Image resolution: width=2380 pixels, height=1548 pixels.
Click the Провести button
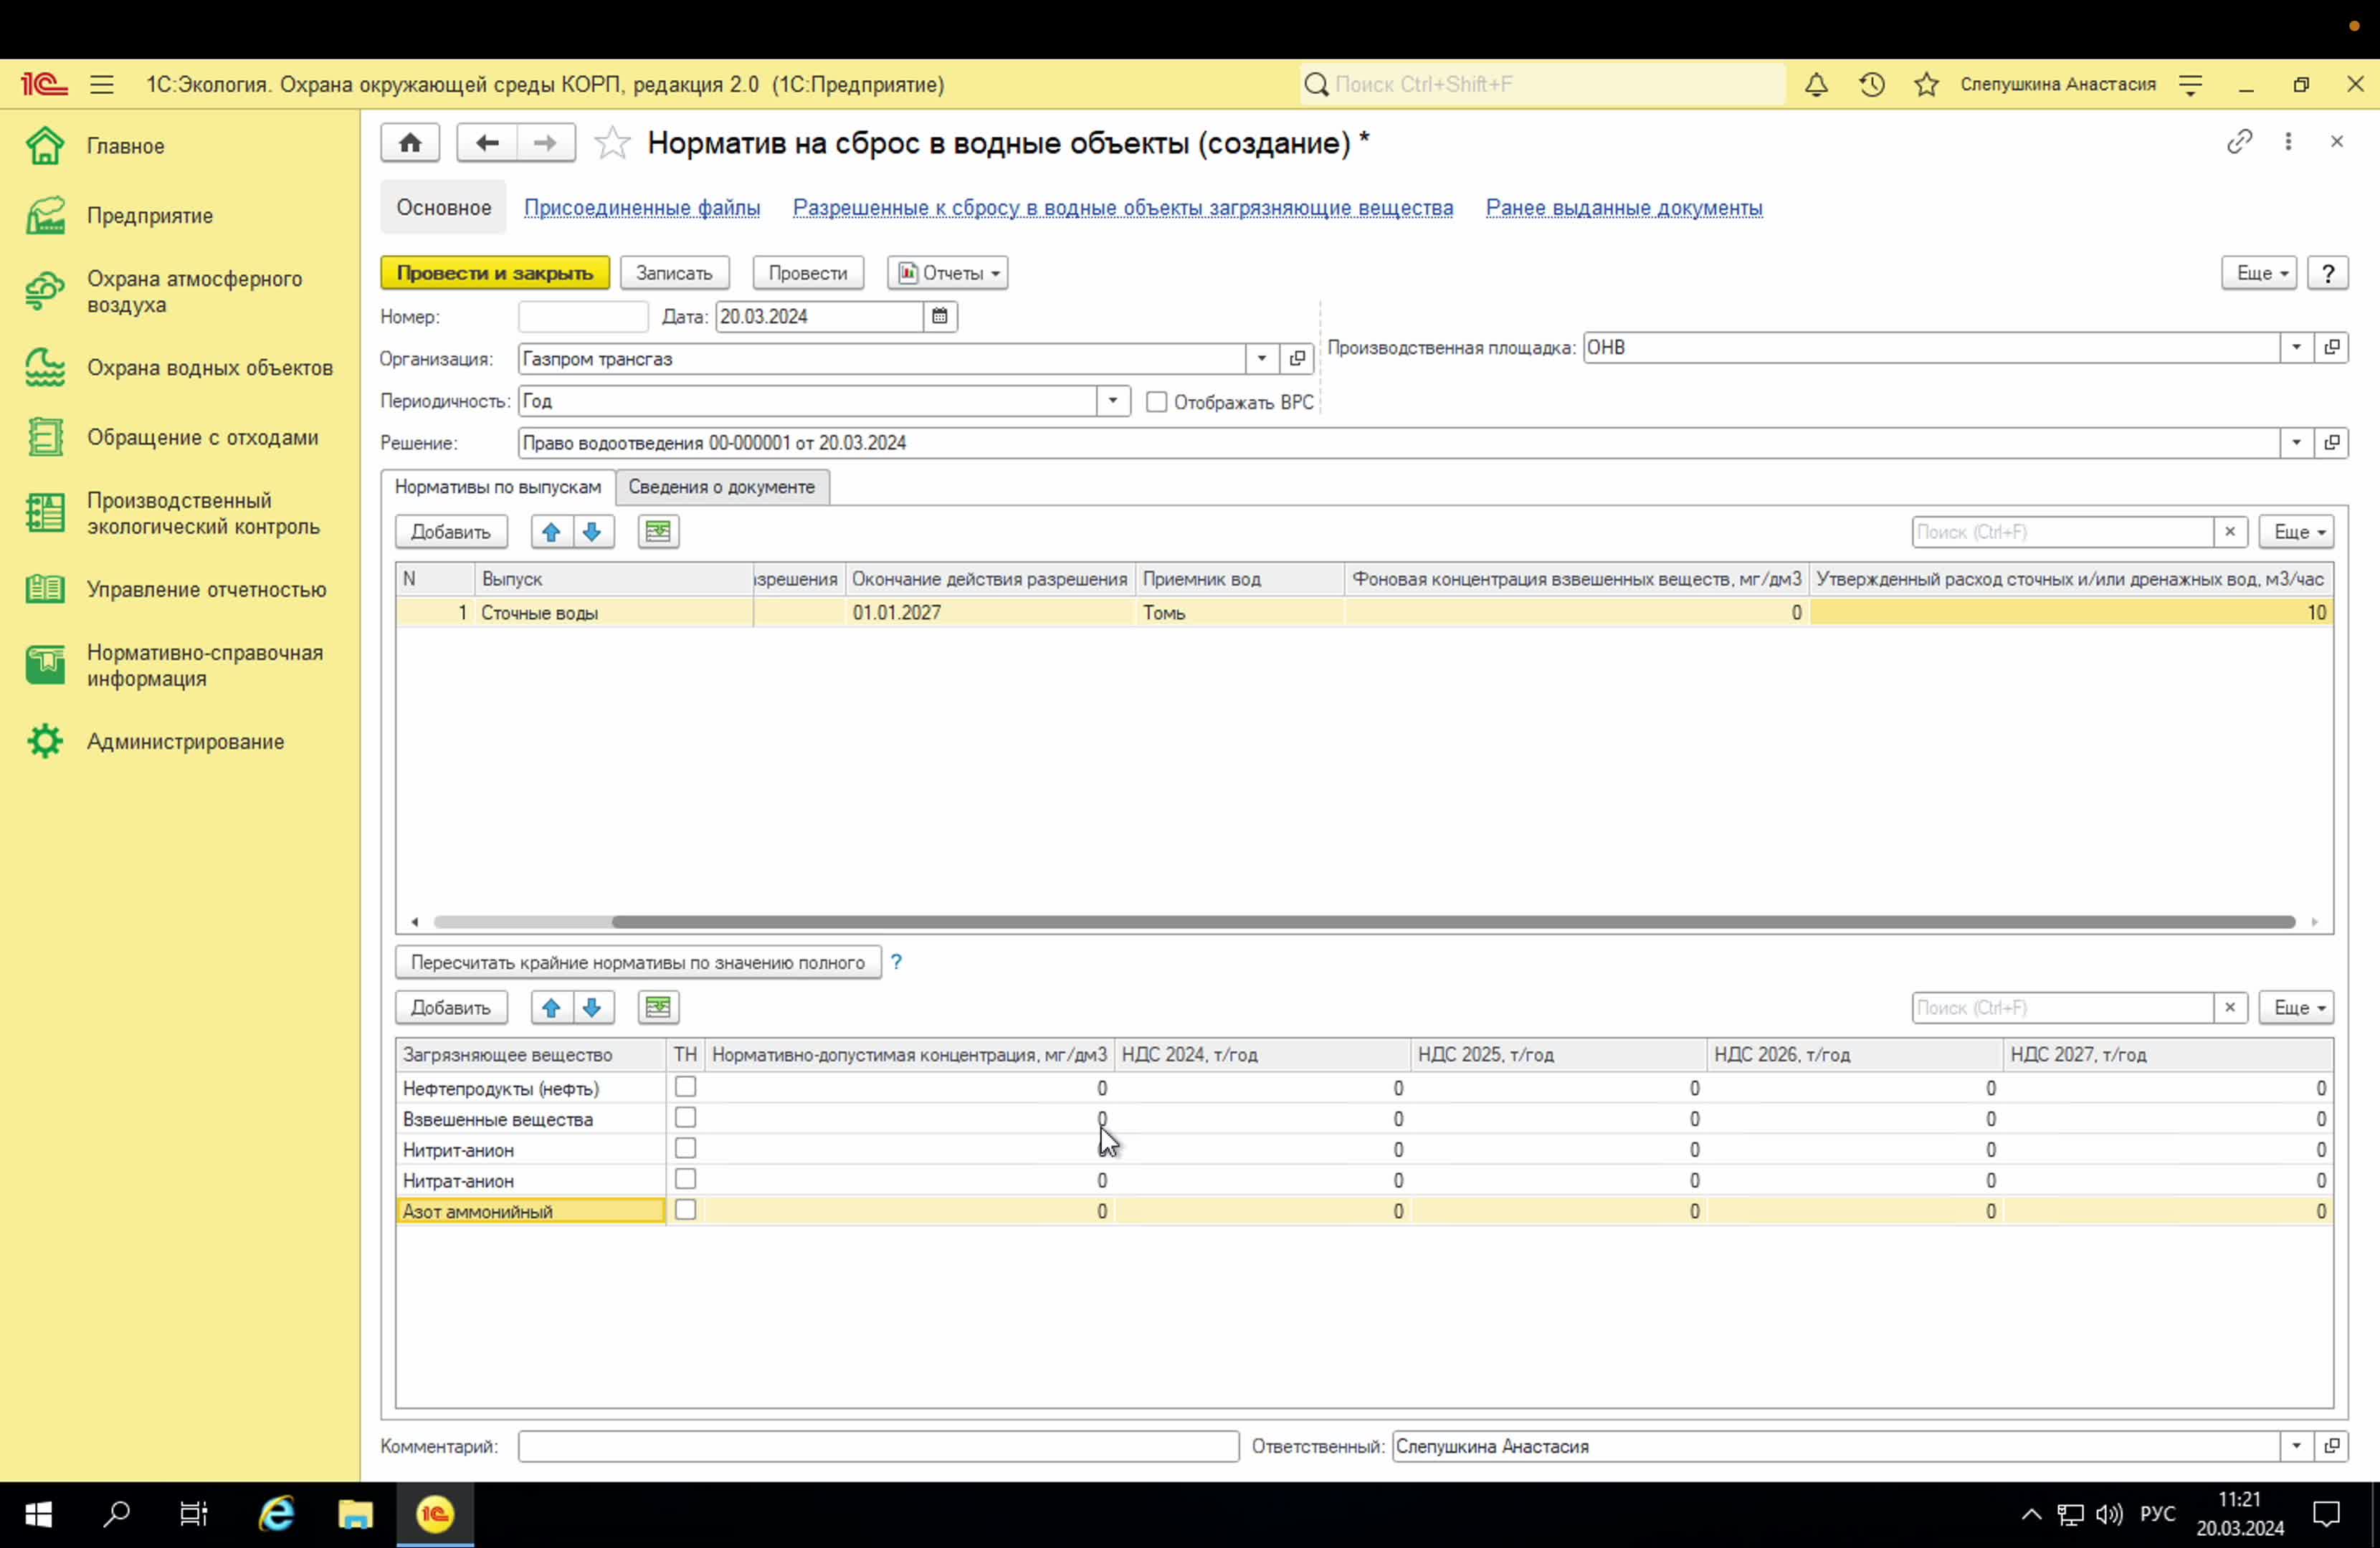[x=808, y=273]
